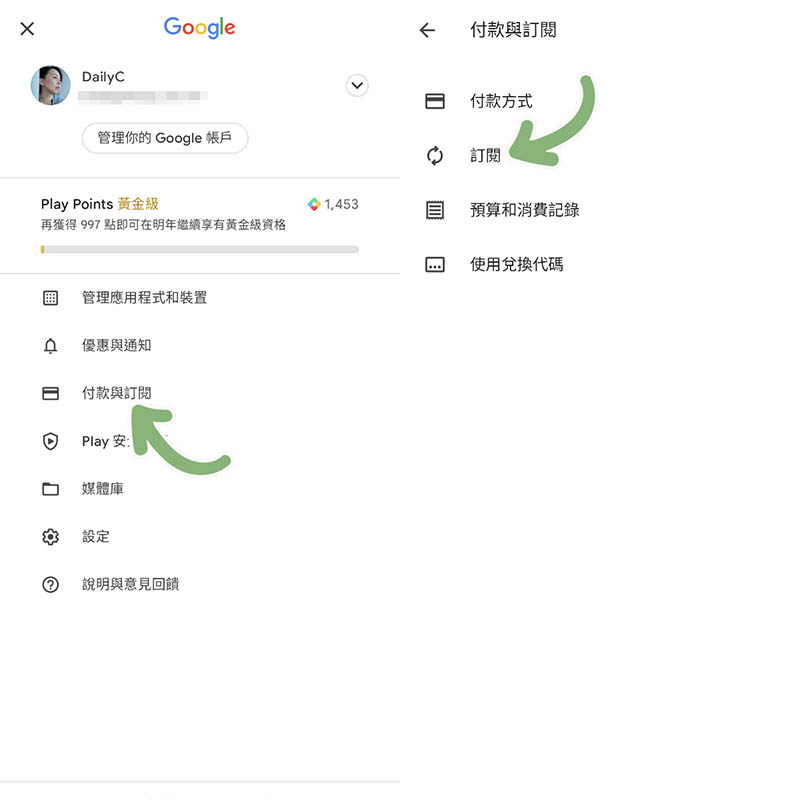
Task: Open 設定 gear icon
Action: click(x=51, y=537)
